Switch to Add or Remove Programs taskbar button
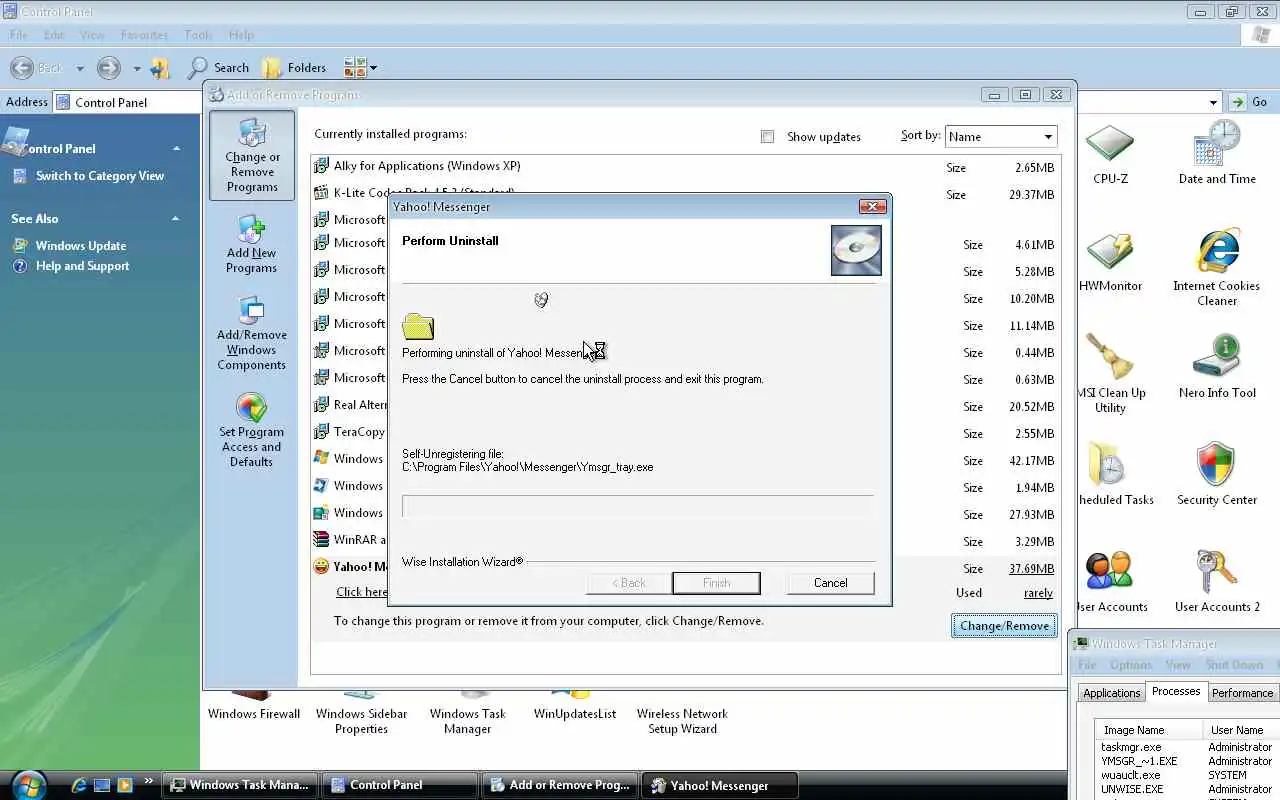Screen dimensions: 1280x800 pos(560,785)
